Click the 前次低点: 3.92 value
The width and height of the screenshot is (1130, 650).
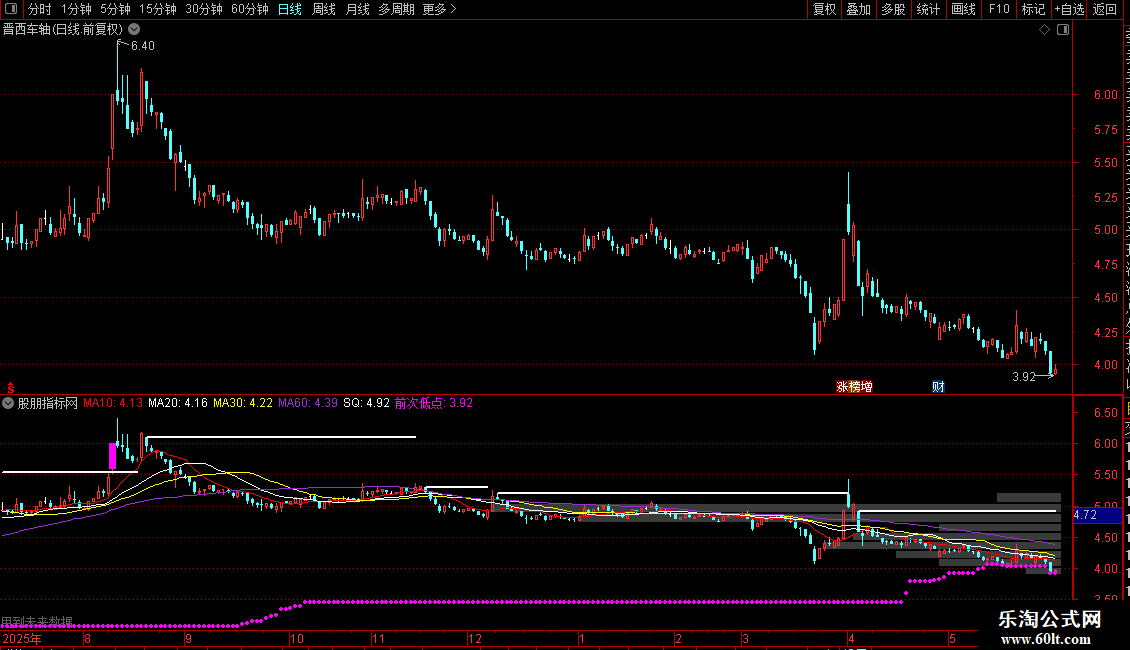tap(434, 403)
